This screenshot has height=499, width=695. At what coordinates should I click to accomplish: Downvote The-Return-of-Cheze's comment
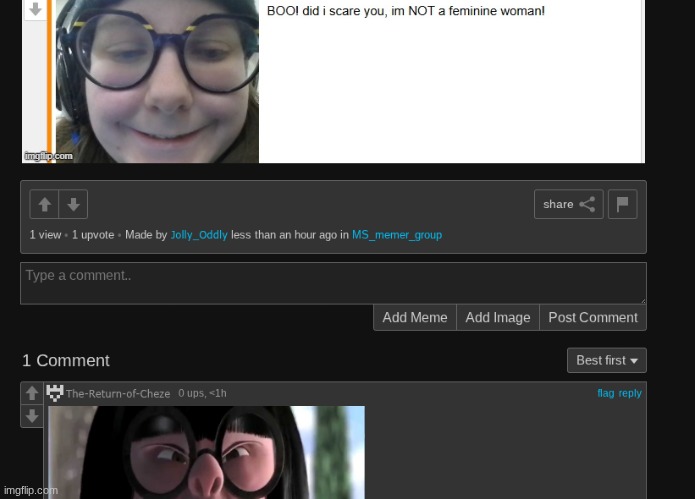click(x=32, y=415)
